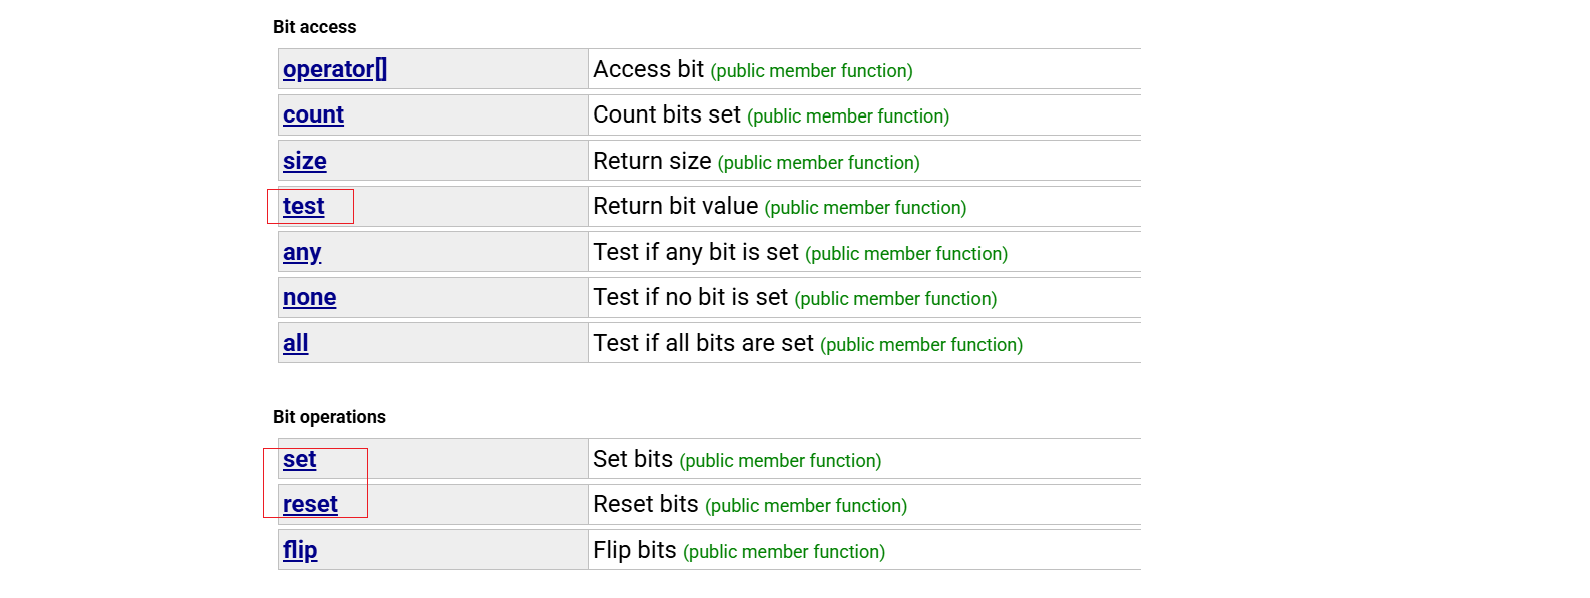Click the "Test if all bits are set" text
Image resolution: width=1590 pixels, height=598 pixels.
703,343
